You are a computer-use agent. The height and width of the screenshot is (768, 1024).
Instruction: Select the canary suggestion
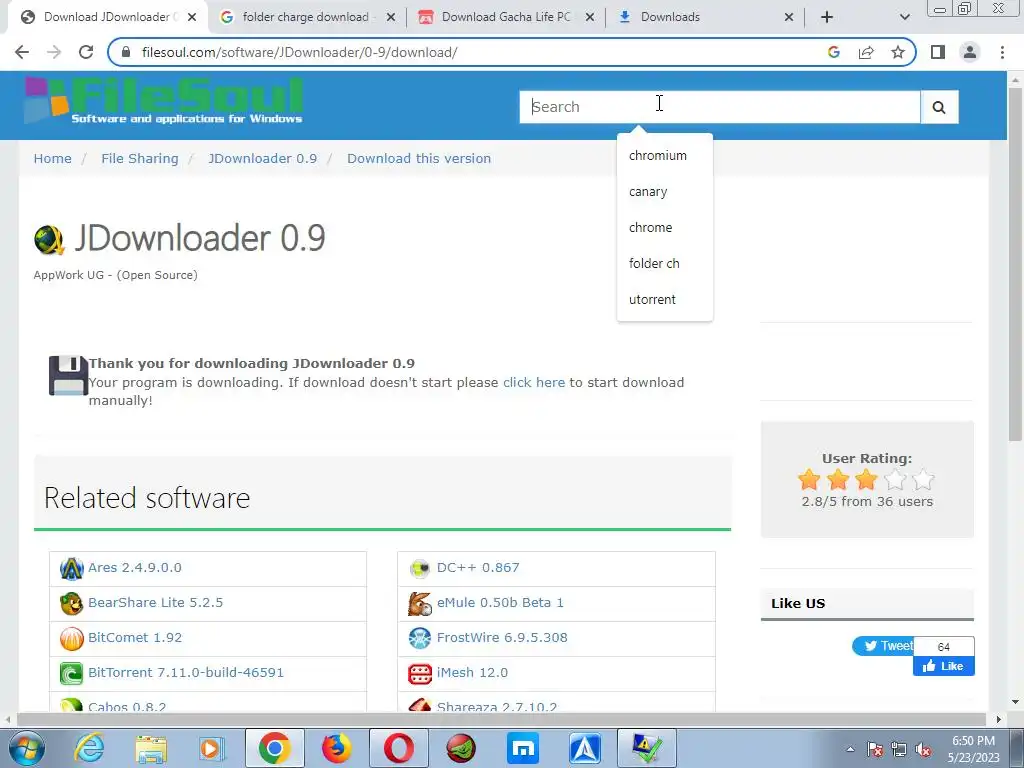coord(664,191)
